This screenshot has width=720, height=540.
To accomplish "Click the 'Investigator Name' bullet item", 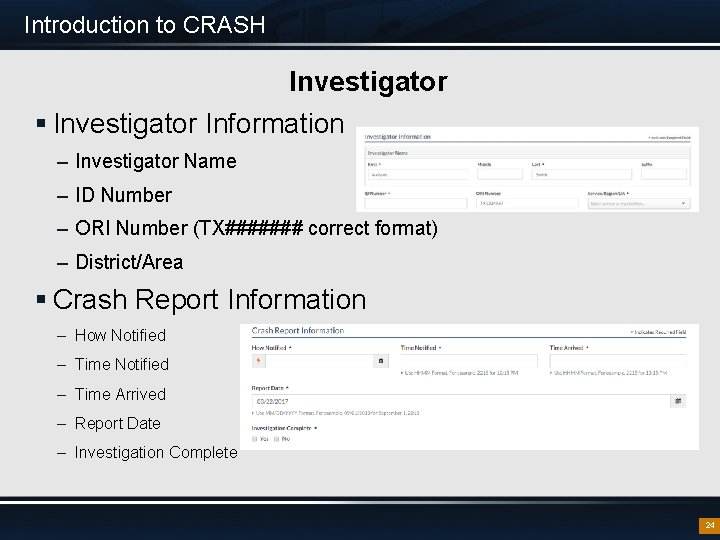I will [x=156, y=161].
